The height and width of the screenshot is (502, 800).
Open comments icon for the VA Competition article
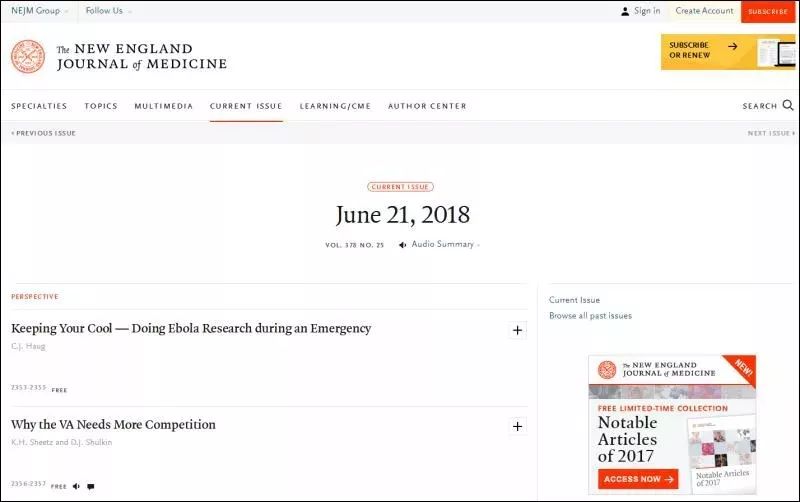(91, 486)
